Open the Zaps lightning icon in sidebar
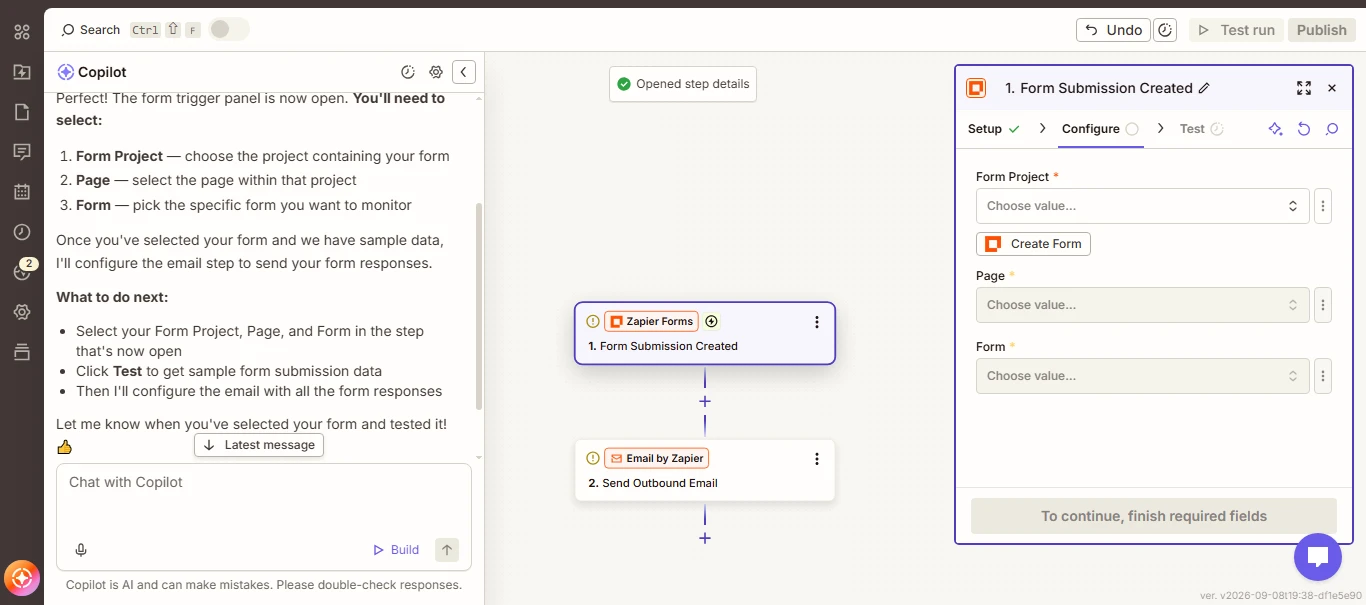Image resolution: width=1366 pixels, height=605 pixels. click(22, 72)
